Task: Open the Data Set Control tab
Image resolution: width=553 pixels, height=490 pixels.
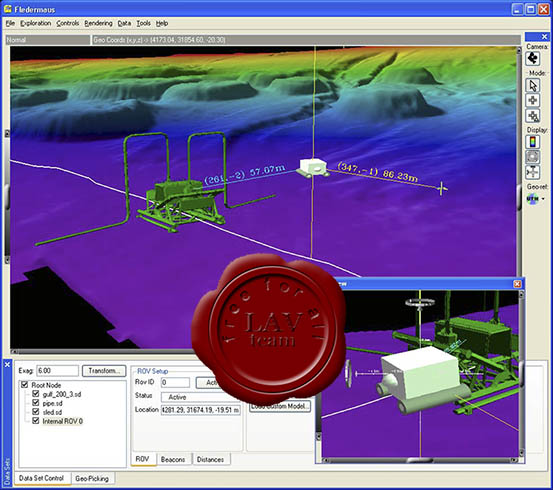Action: coord(42,478)
